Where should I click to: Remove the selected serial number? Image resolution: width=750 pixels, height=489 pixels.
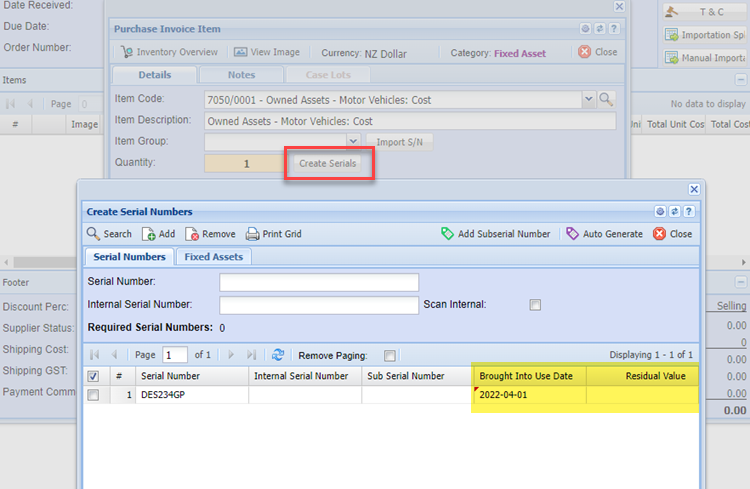coord(210,234)
